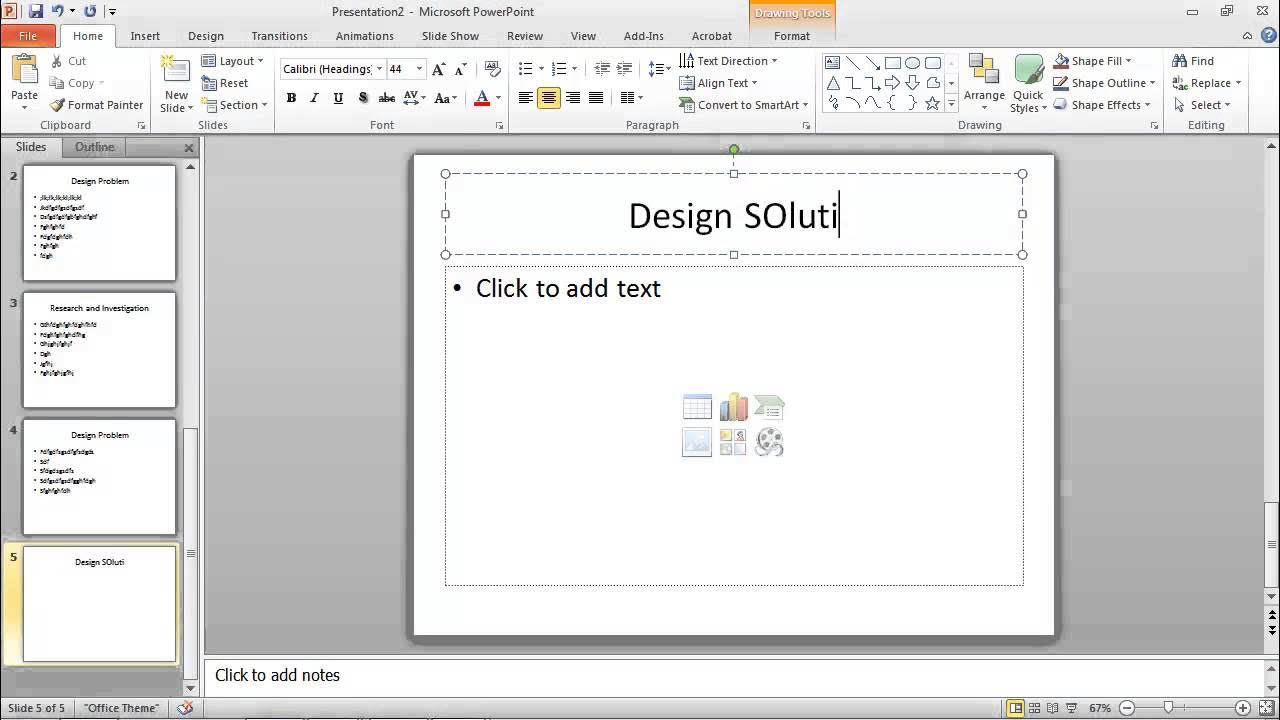Click the spell check status bar icon
Image resolution: width=1280 pixels, height=720 pixels.
click(x=185, y=708)
